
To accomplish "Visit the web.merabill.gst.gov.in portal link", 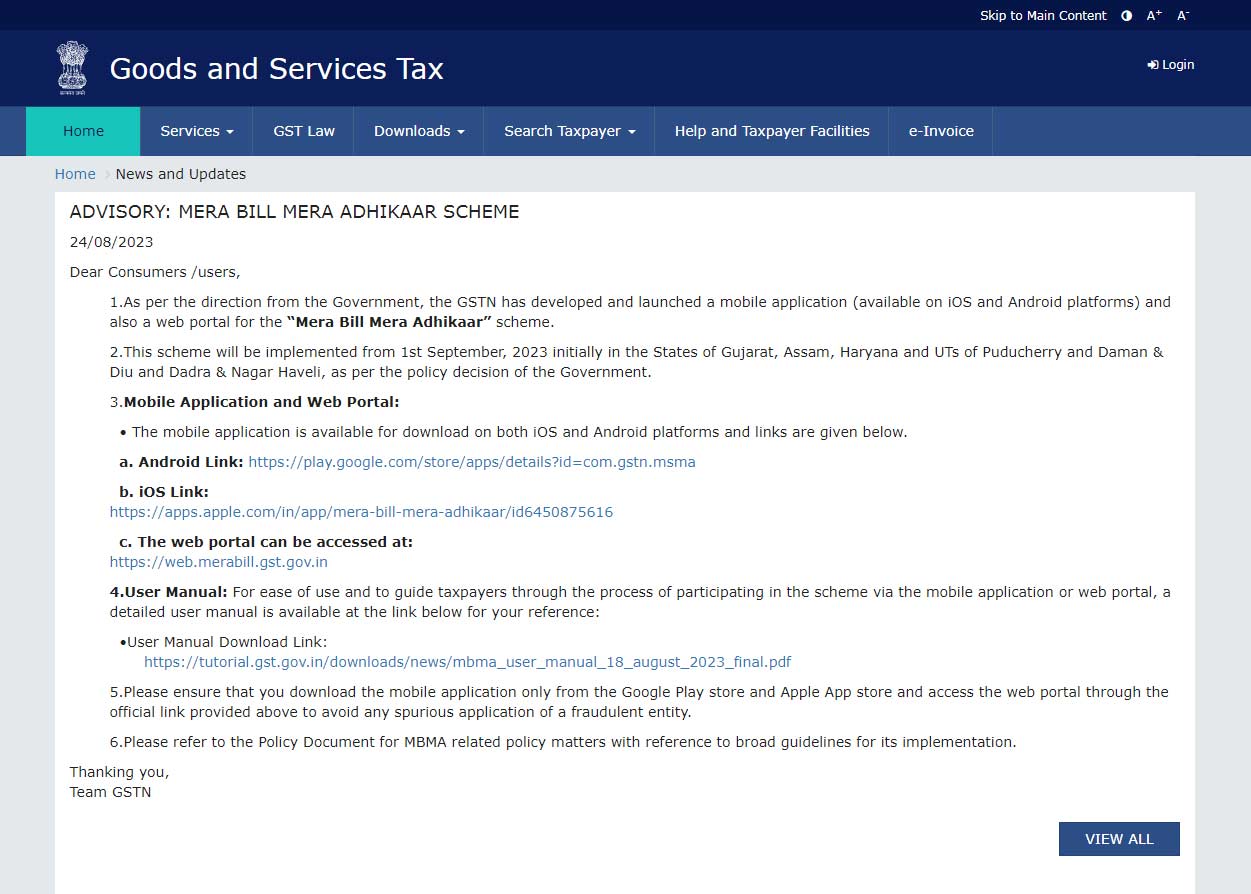I will coord(218,562).
